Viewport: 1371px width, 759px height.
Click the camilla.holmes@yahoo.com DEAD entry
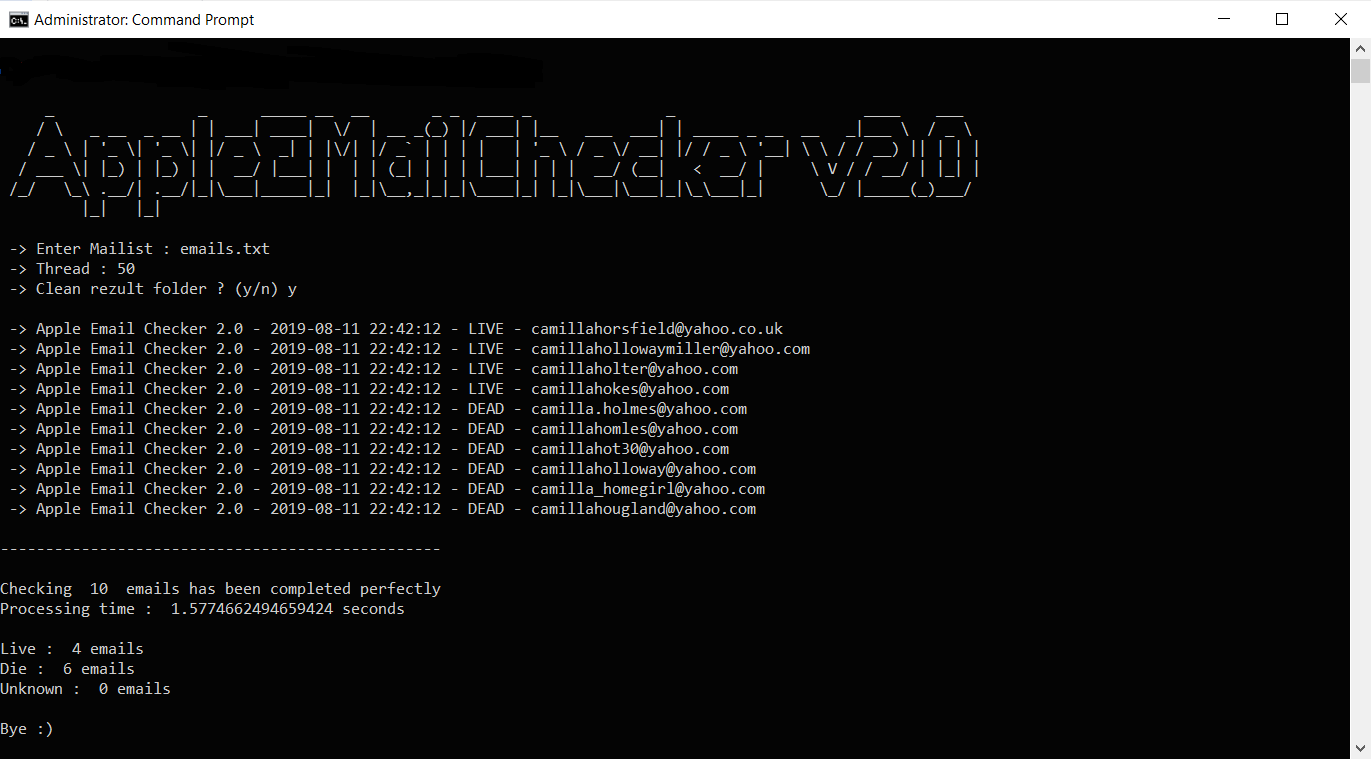pos(378,409)
